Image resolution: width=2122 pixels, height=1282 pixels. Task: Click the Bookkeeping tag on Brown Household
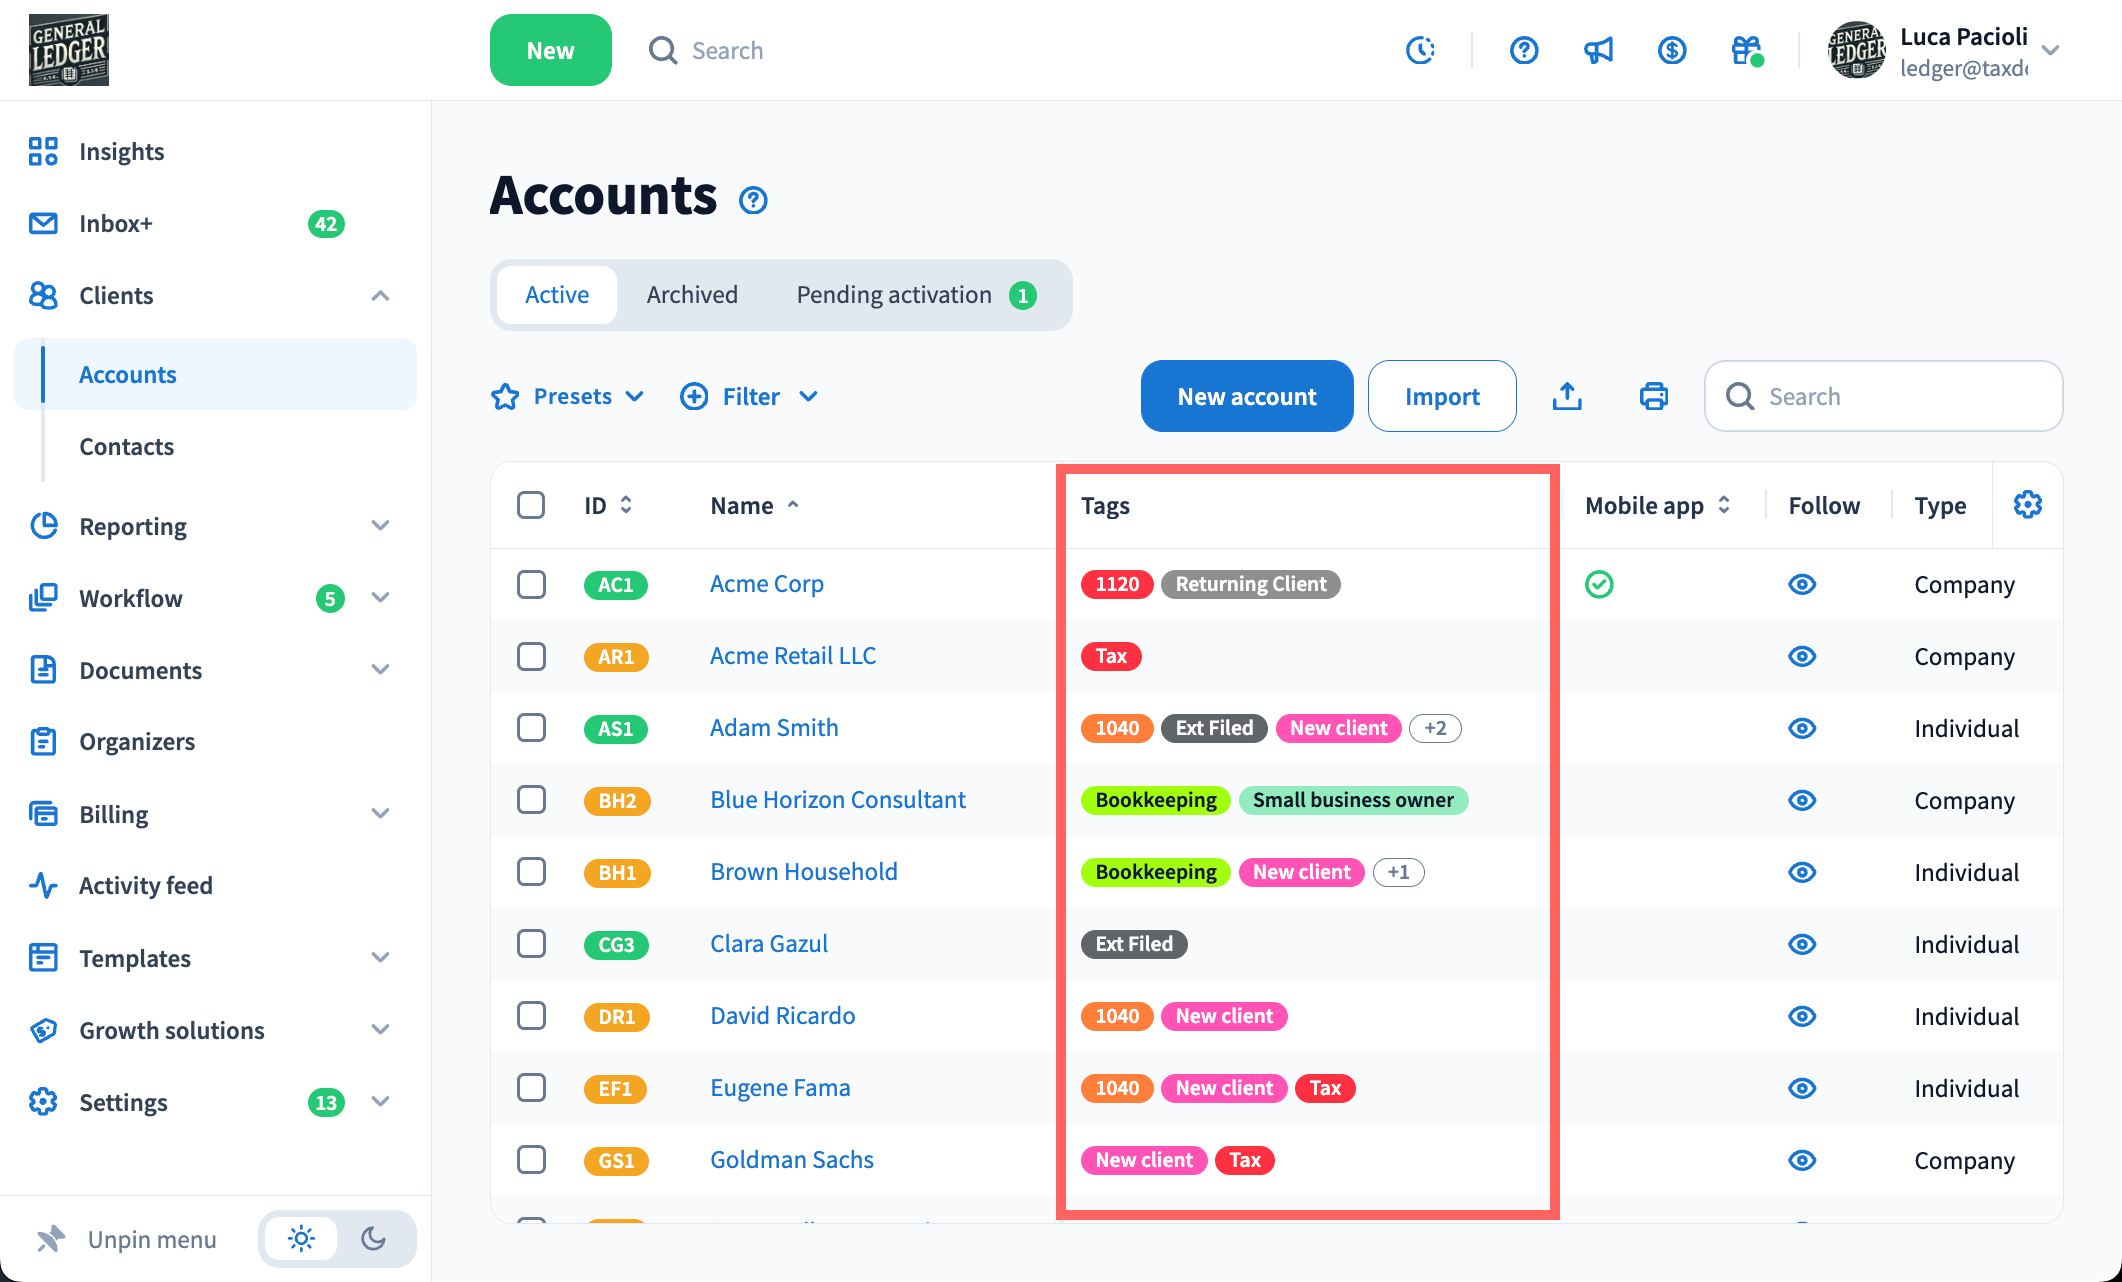pos(1155,872)
